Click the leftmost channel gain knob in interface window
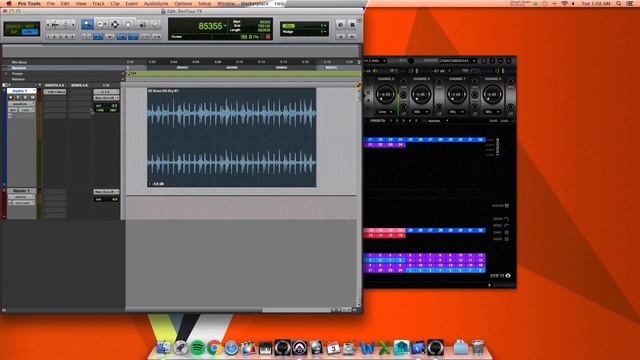The height and width of the screenshot is (360, 640). pos(385,94)
